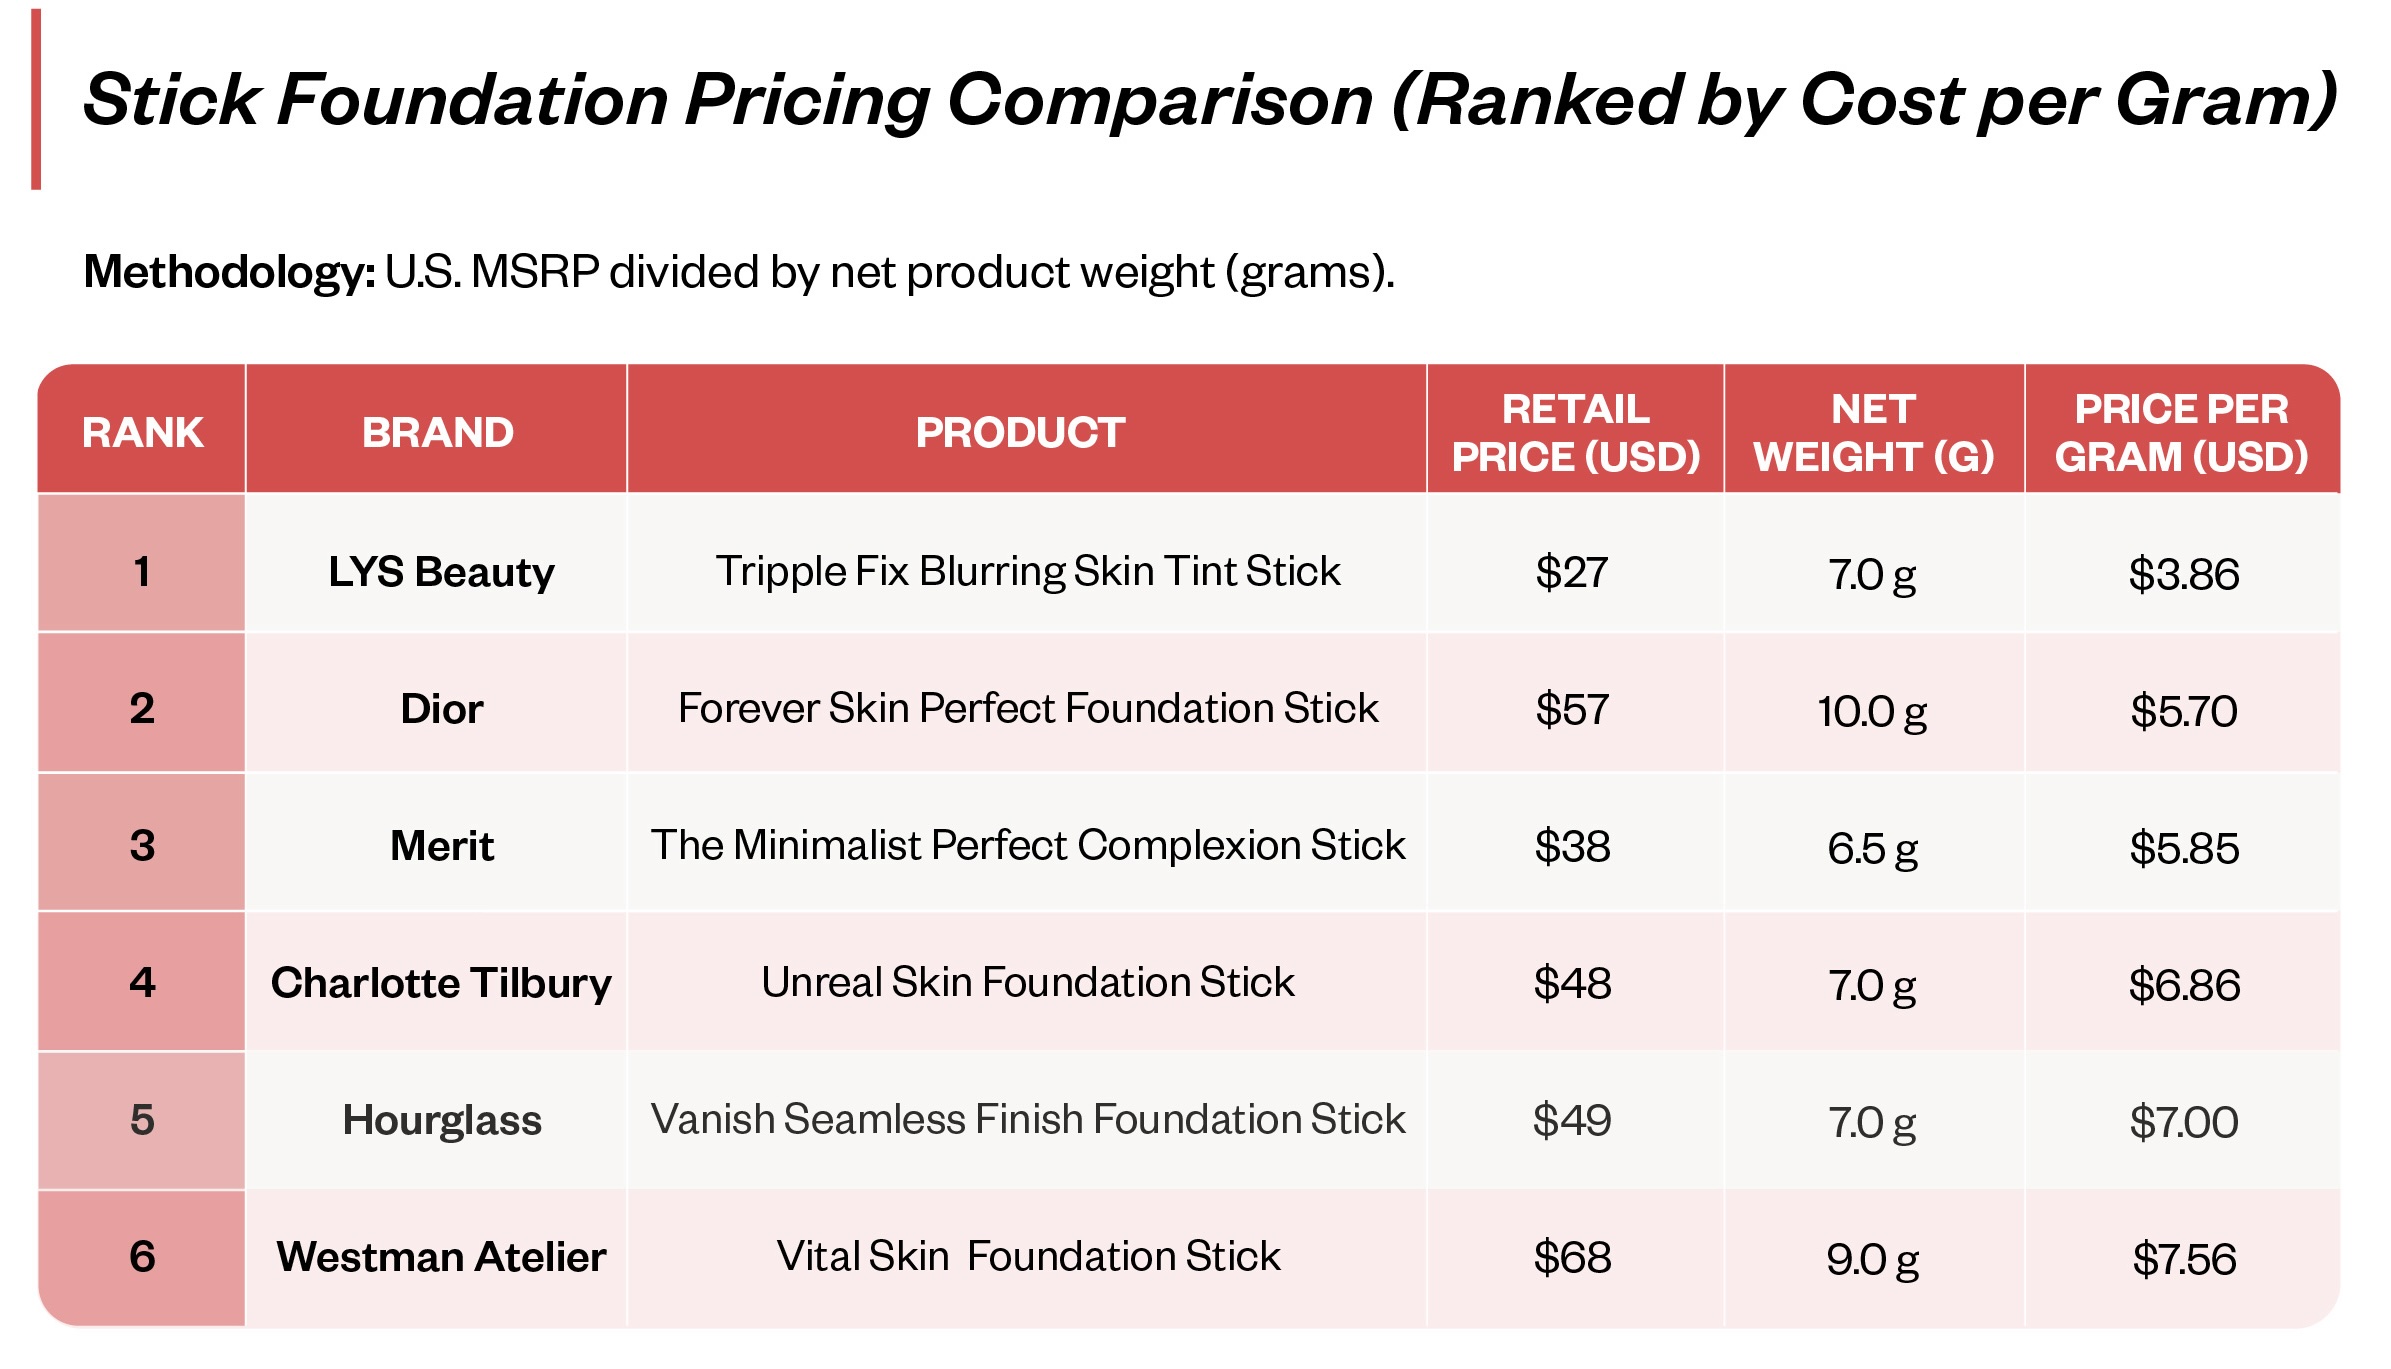Select the BRAND column header
Screen dimensions: 2391x1369
click(x=437, y=432)
